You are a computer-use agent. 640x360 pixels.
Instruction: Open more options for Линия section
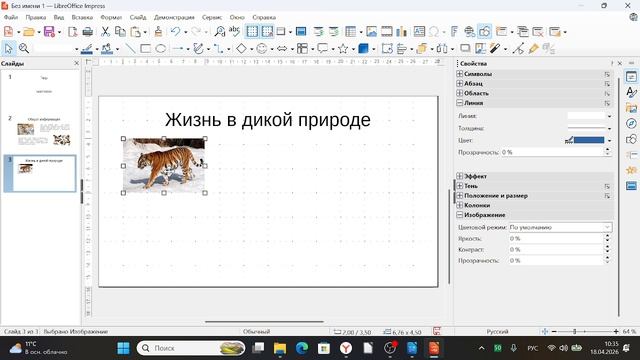607,103
